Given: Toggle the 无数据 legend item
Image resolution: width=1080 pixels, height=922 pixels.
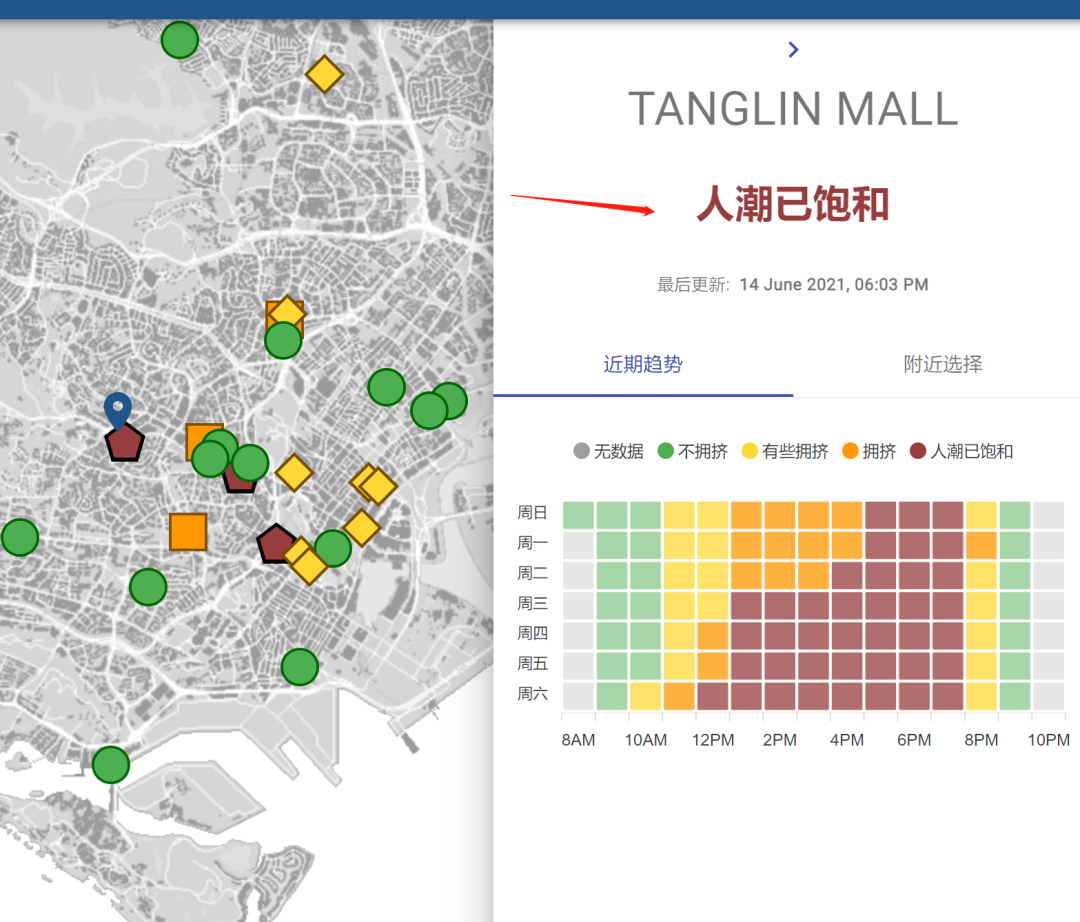Looking at the screenshot, I should 608,451.
